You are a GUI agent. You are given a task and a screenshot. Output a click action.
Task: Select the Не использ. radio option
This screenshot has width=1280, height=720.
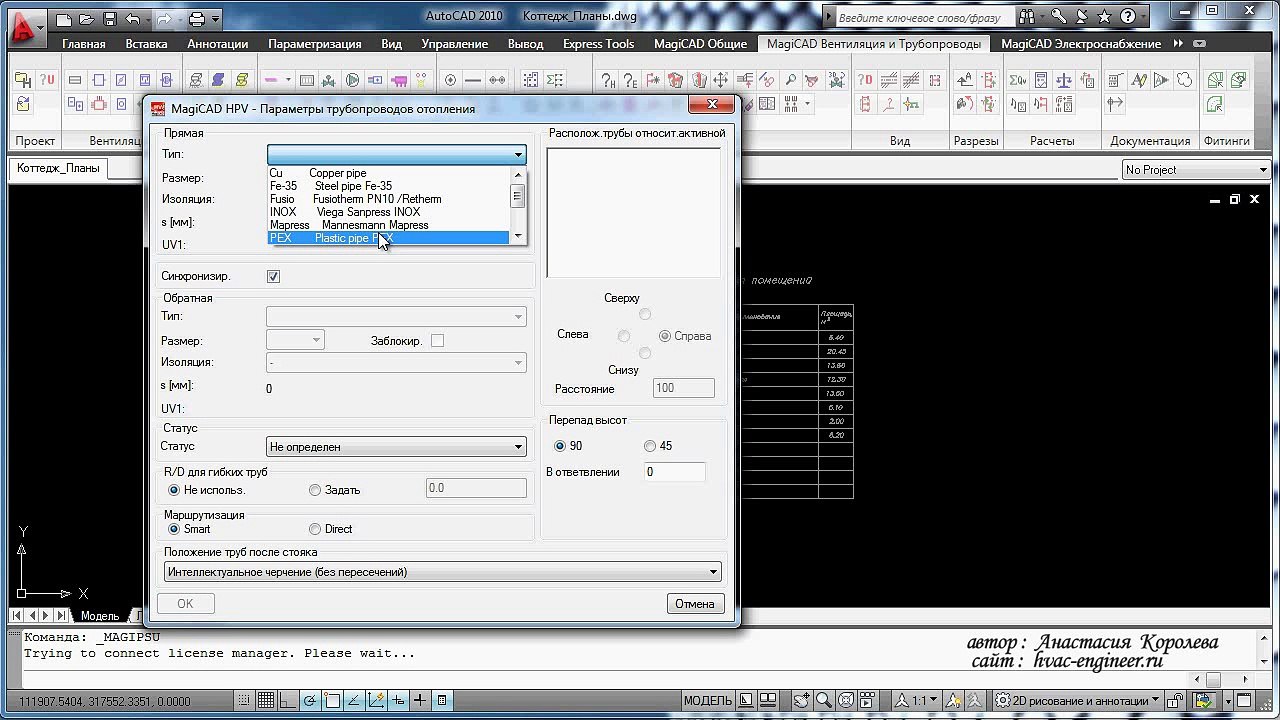[174, 490]
